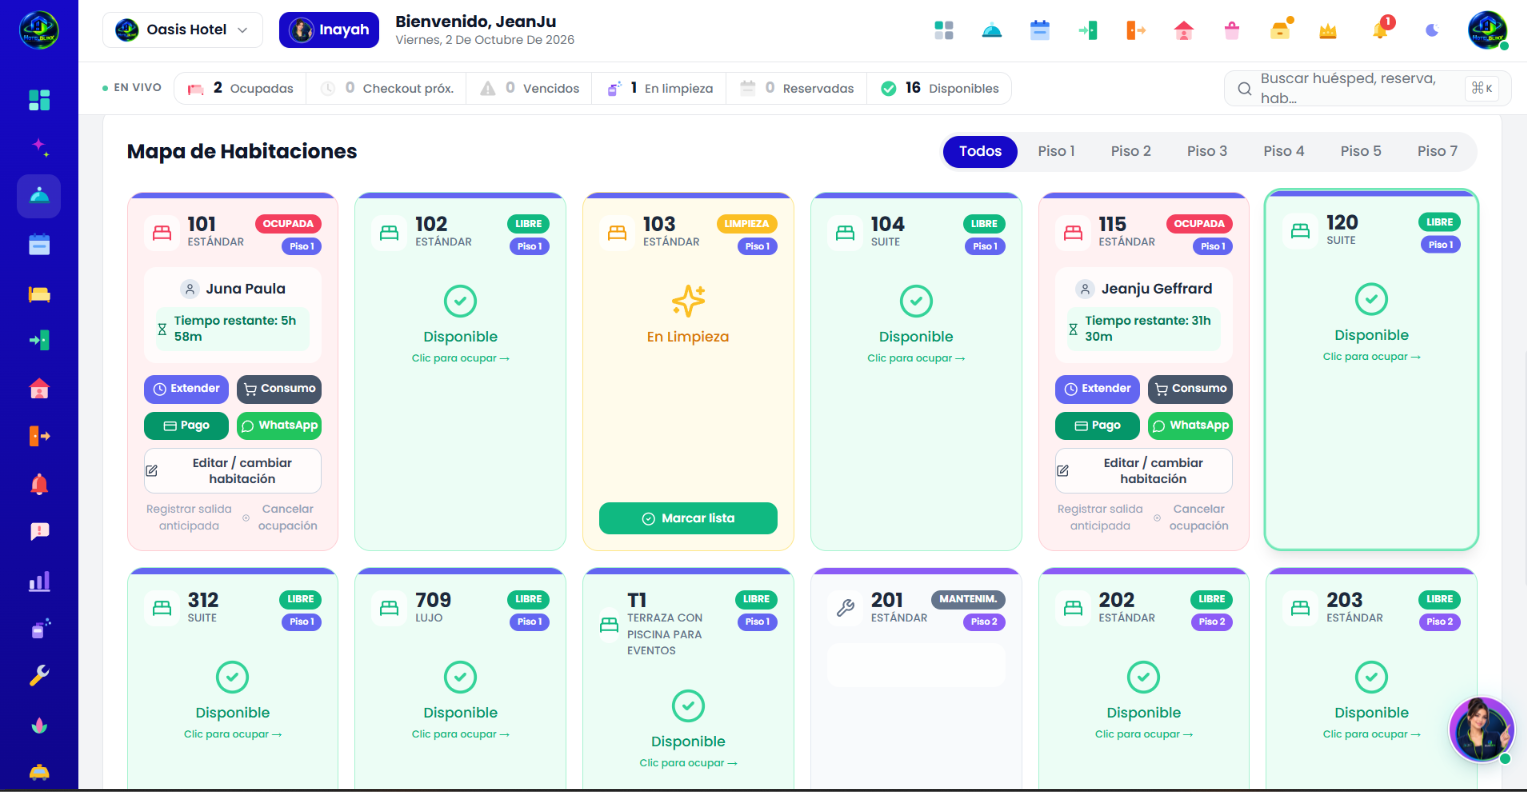Click the Extender button for room 101
This screenshot has width=1527, height=792.
coord(186,389)
